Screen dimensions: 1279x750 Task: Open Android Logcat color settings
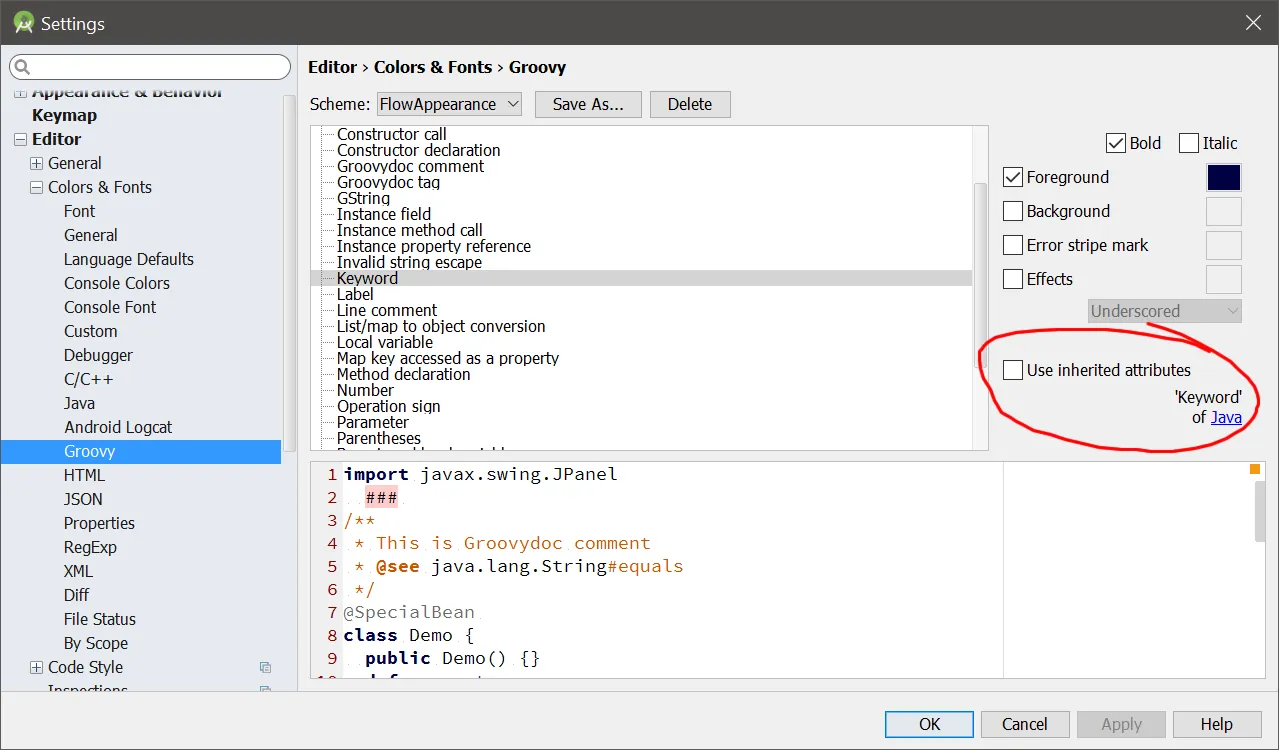pyautogui.click(x=118, y=427)
